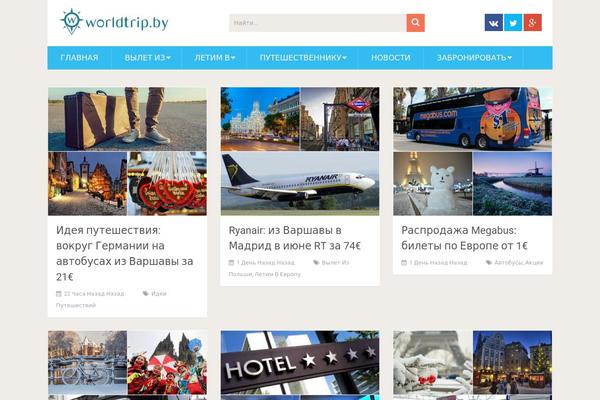This screenshot has width=600, height=400.
Task: Click the worldtrip.by compass logo
Action: click(x=114, y=22)
